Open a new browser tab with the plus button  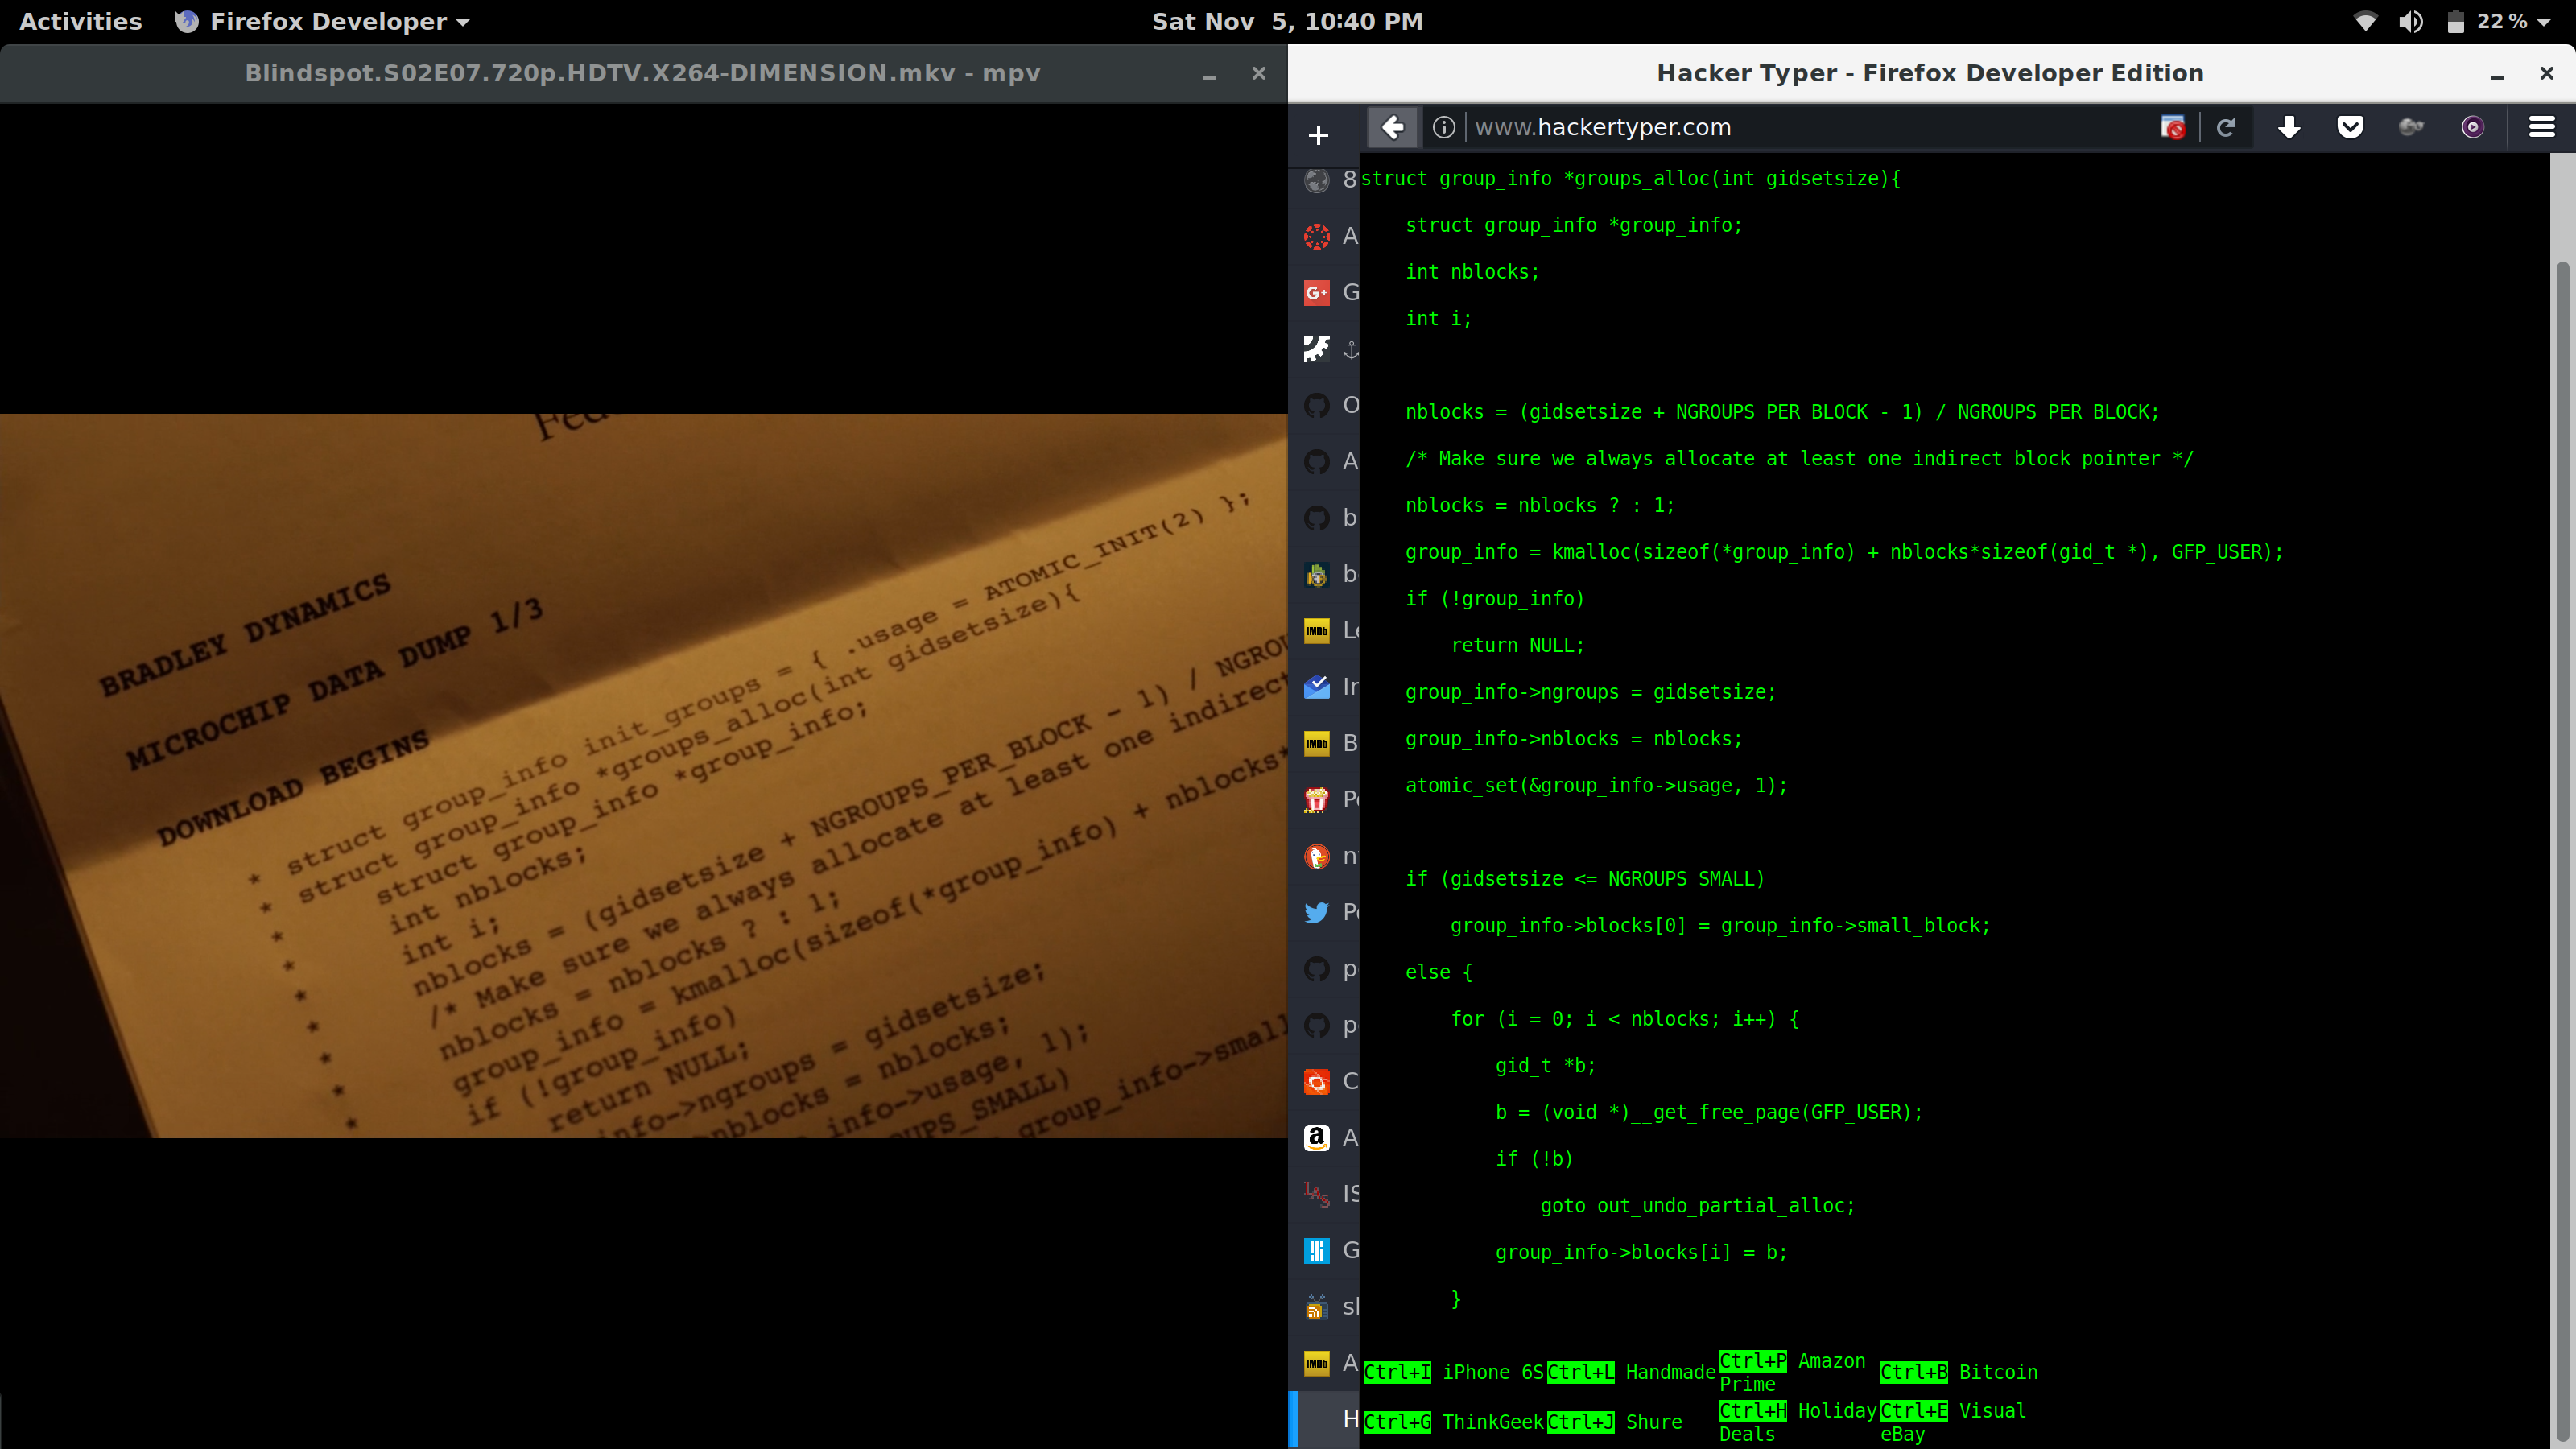[1319, 134]
